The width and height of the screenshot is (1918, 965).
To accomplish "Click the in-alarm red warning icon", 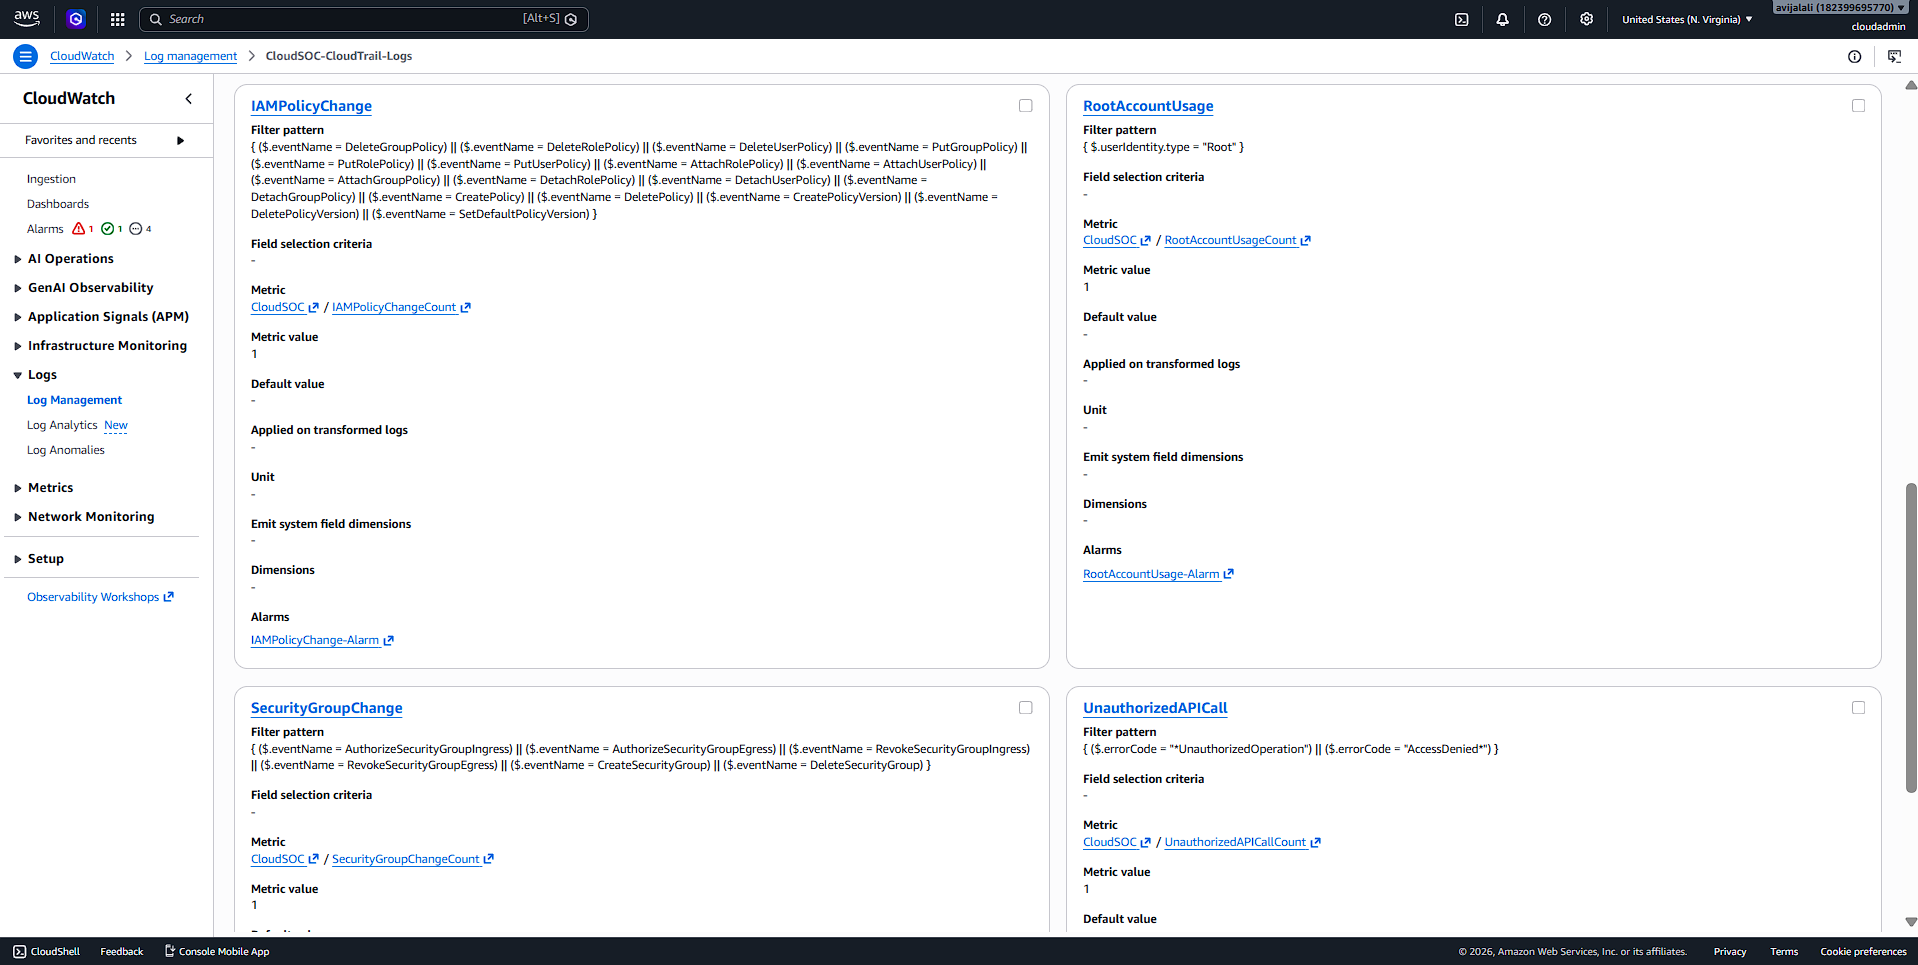I will pos(79,229).
